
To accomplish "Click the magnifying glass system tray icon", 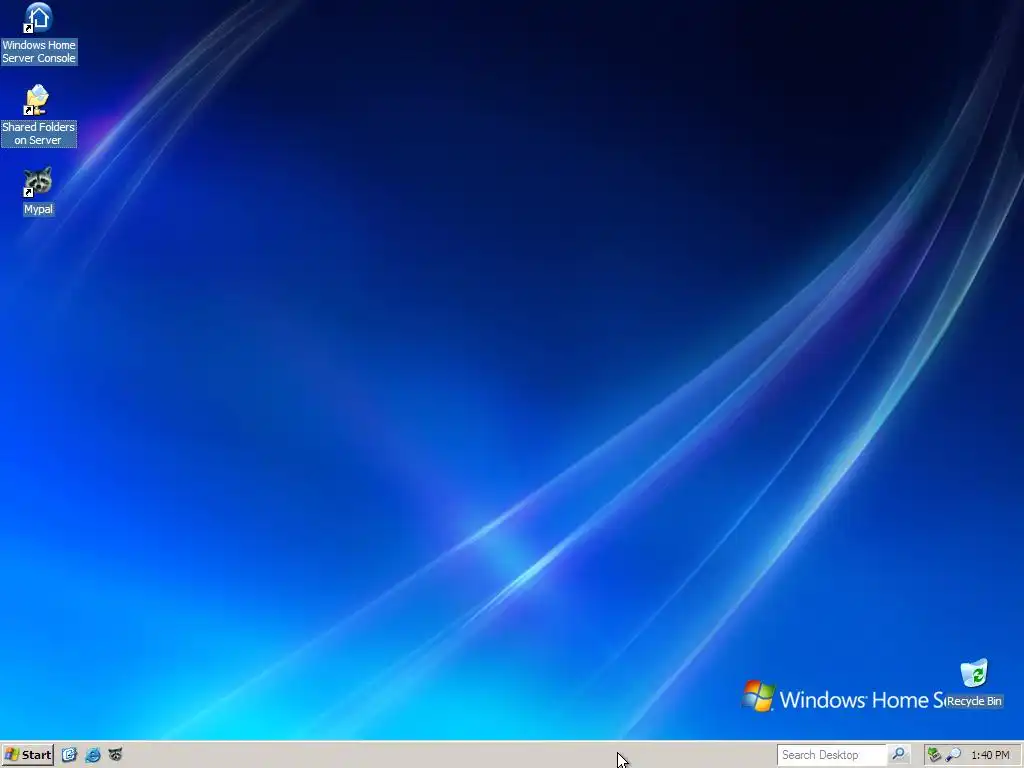I will [953, 755].
